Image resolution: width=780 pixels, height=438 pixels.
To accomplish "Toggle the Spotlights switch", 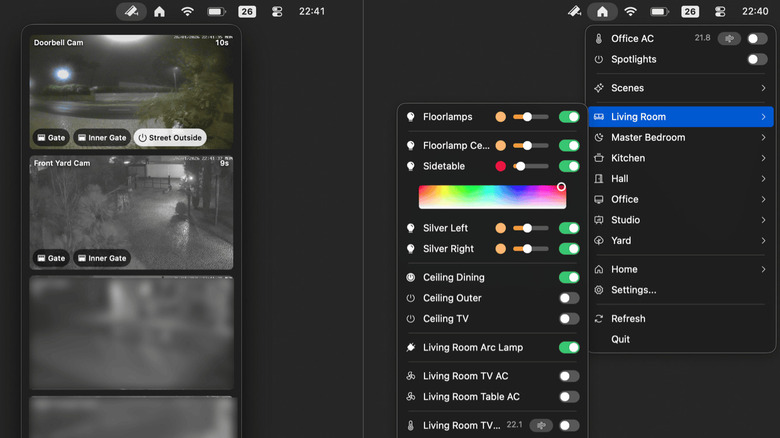I will click(757, 59).
